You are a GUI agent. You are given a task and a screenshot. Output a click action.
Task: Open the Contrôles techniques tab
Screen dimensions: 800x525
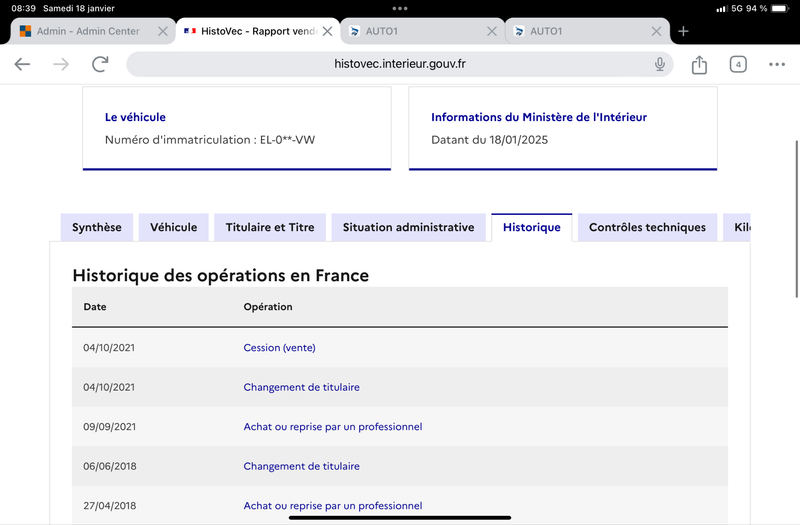[647, 228]
